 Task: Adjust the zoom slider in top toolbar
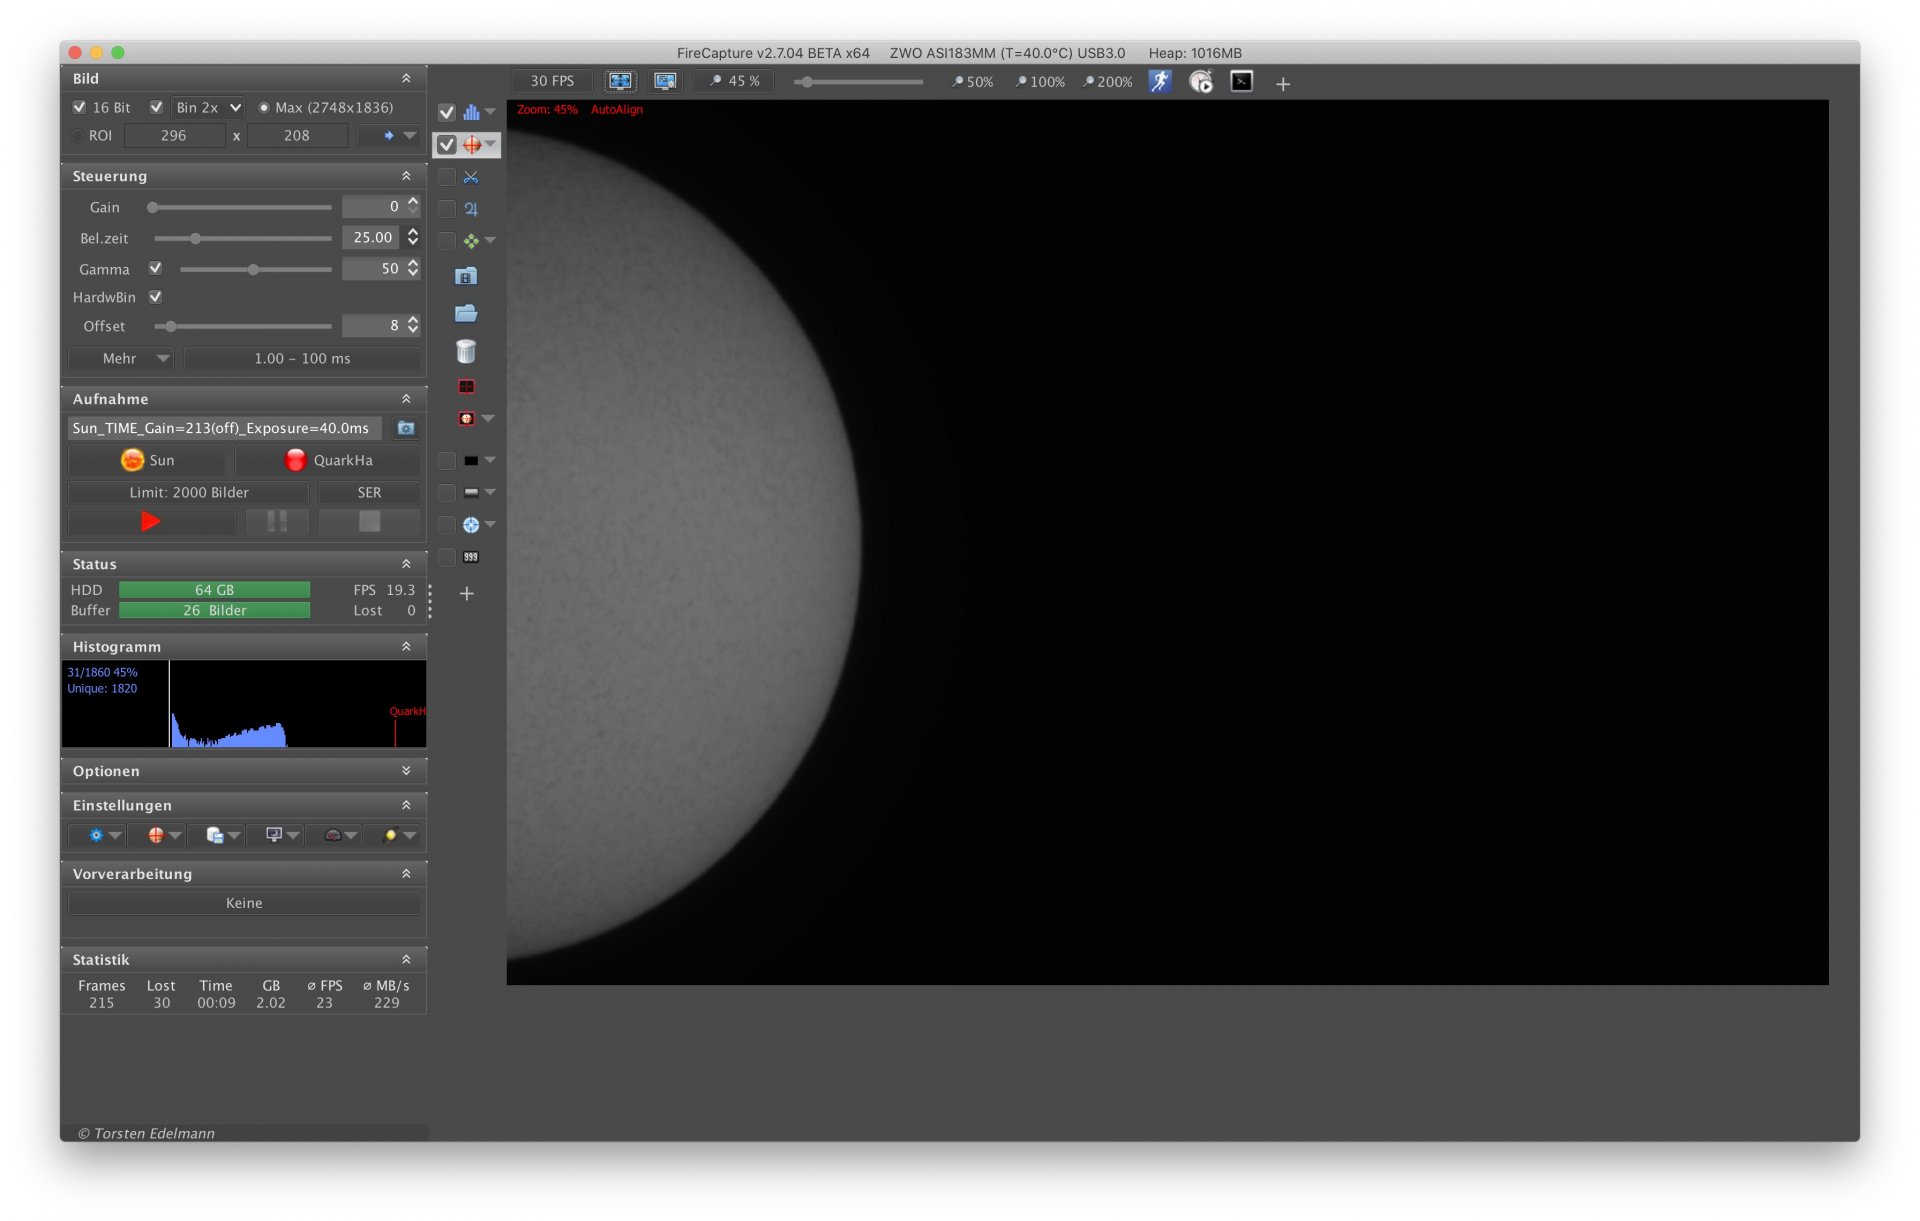point(859,82)
